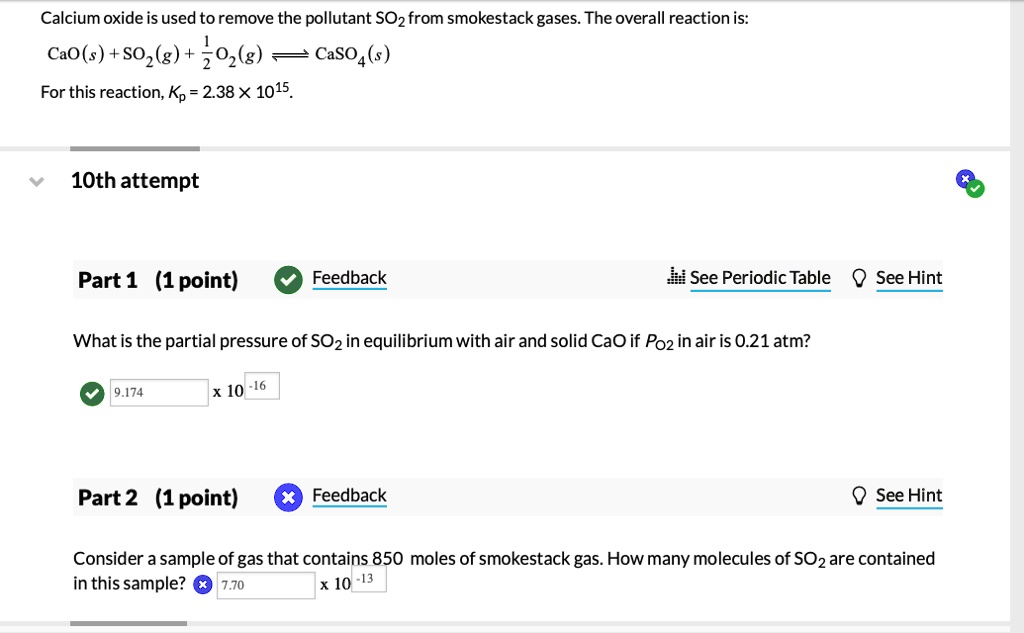Expand the Part 2 Feedback details
This screenshot has height=633, width=1024.
point(349,495)
